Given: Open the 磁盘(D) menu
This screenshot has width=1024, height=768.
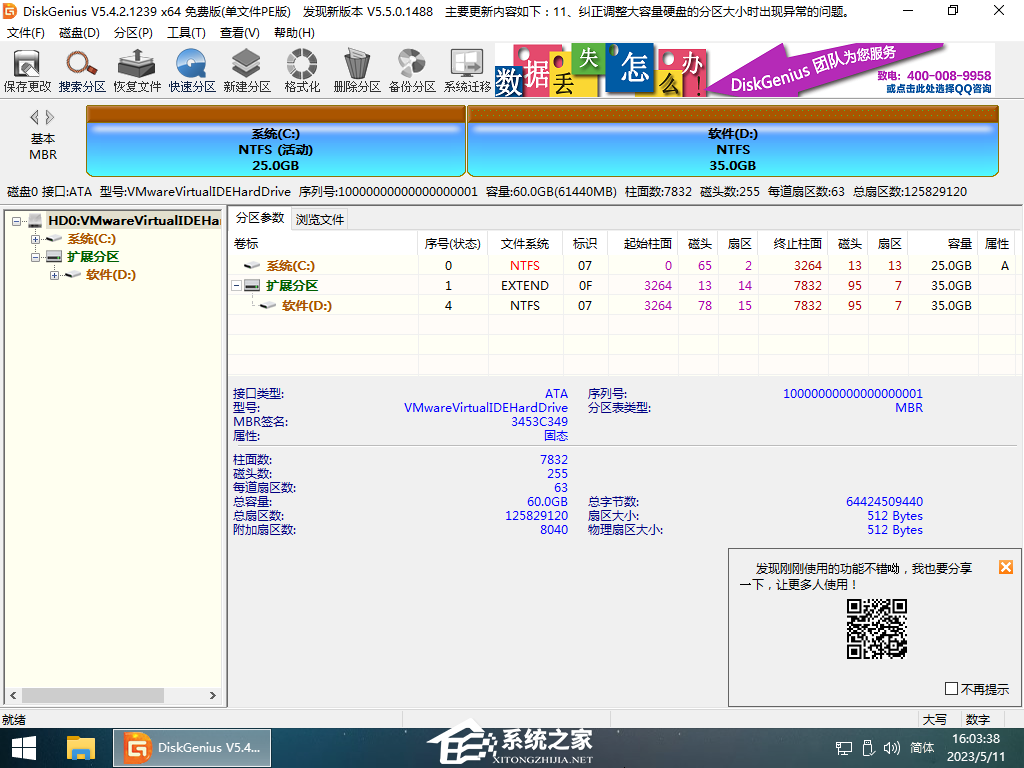Looking at the screenshot, I should tap(79, 33).
